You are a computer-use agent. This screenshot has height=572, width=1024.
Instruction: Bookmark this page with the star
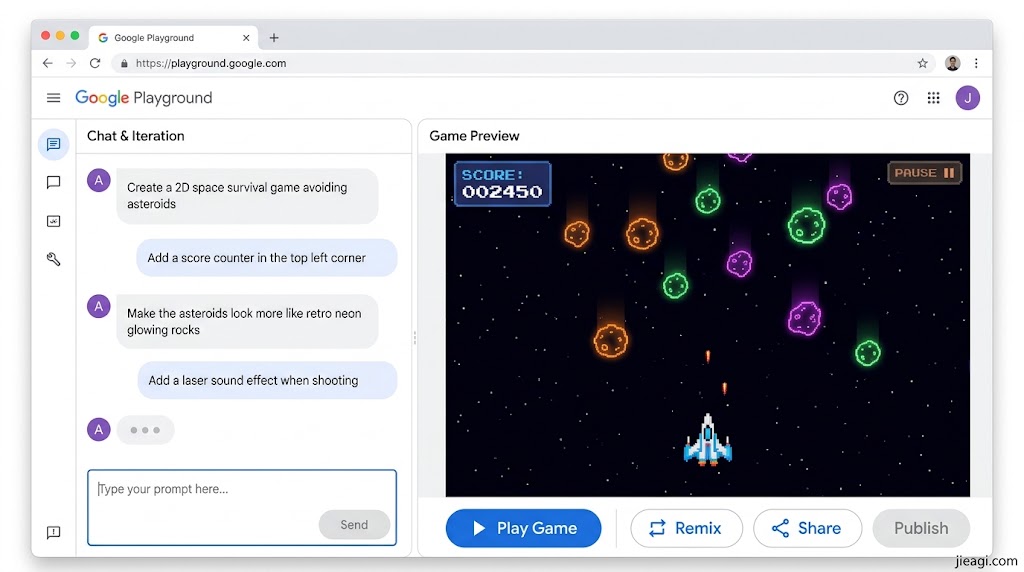coord(922,63)
